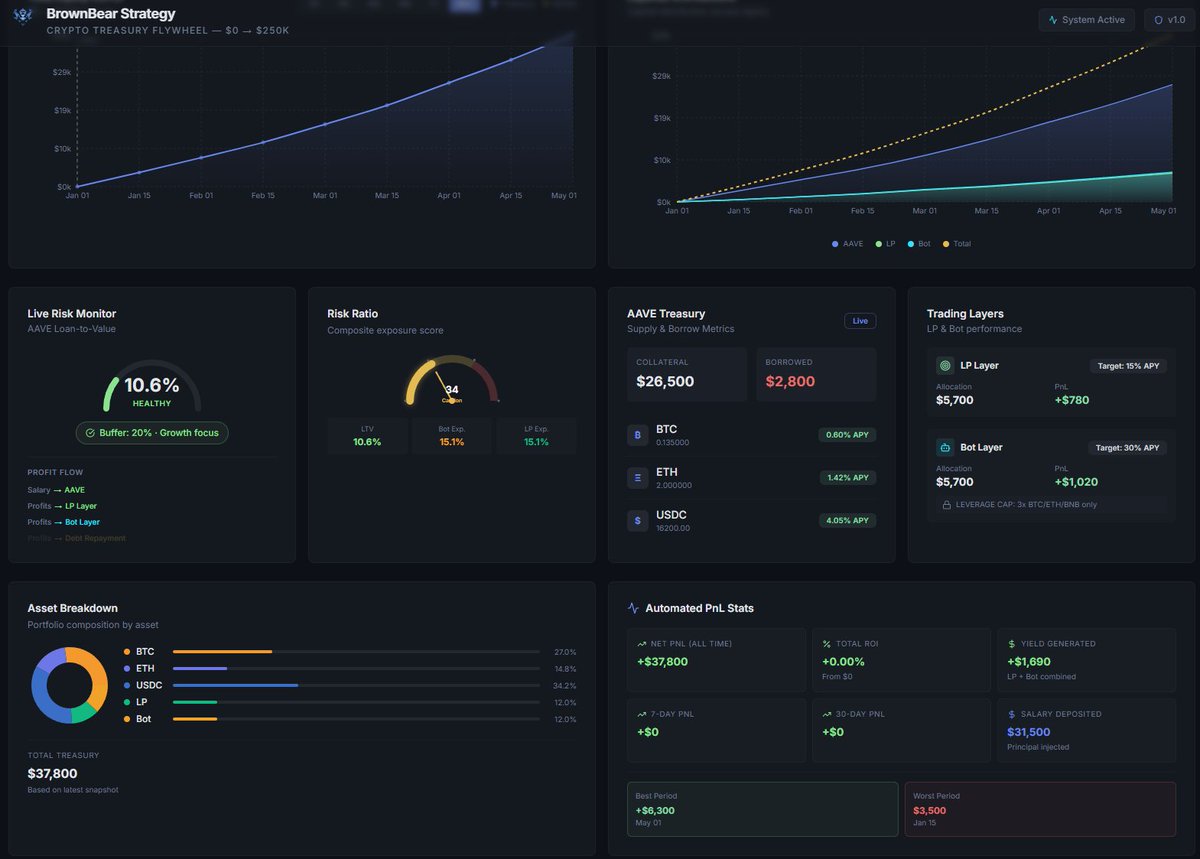Click the Profits → LP Layer flow line
The image size is (1200, 859).
coord(62,506)
